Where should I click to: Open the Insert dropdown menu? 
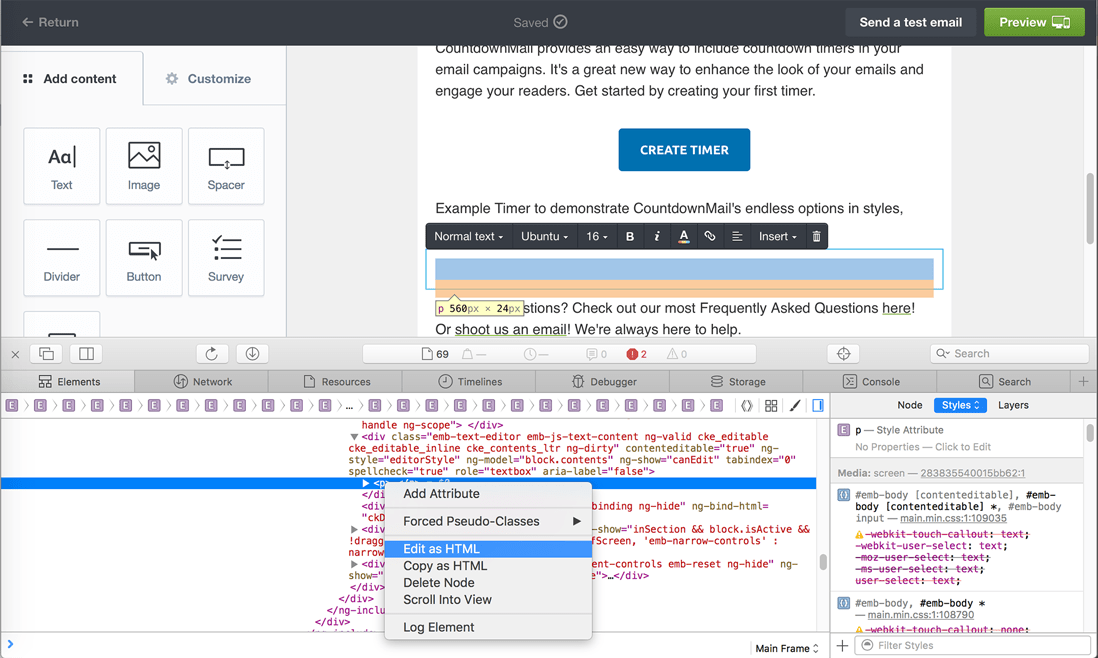[777, 237]
